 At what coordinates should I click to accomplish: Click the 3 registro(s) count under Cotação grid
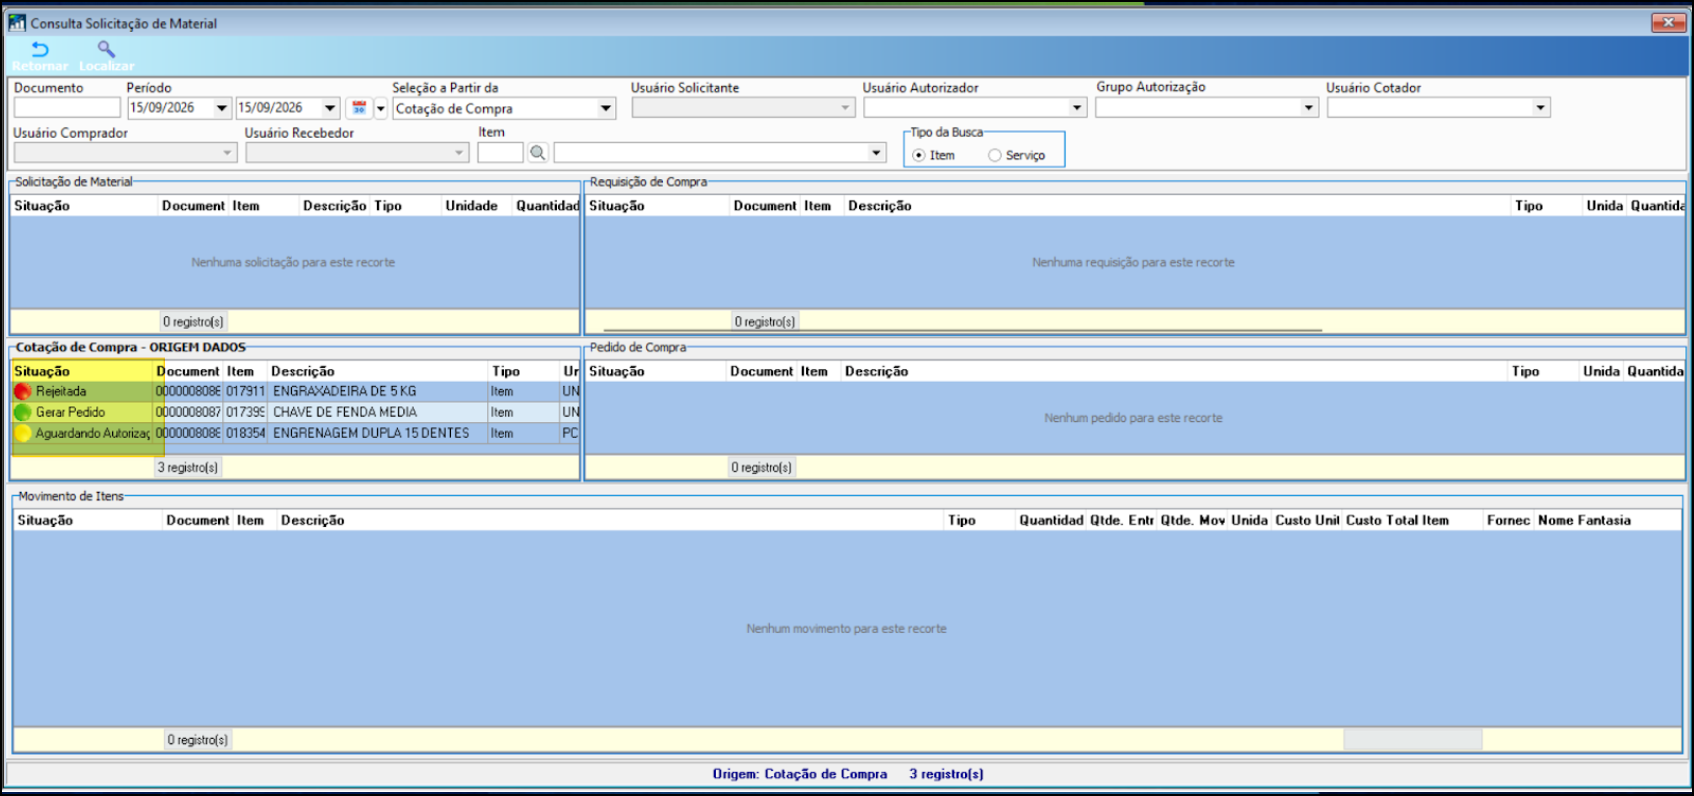coord(188,467)
